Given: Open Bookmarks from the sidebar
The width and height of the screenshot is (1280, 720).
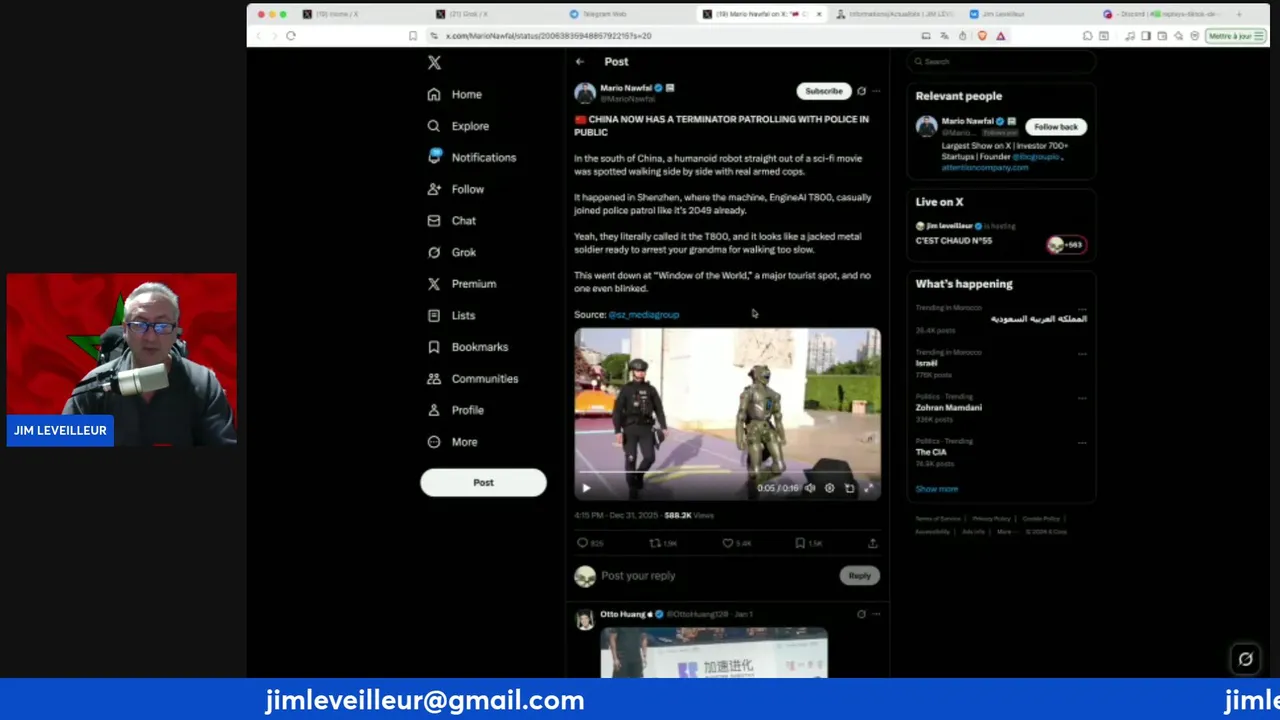Looking at the screenshot, I should click(467, 347).
